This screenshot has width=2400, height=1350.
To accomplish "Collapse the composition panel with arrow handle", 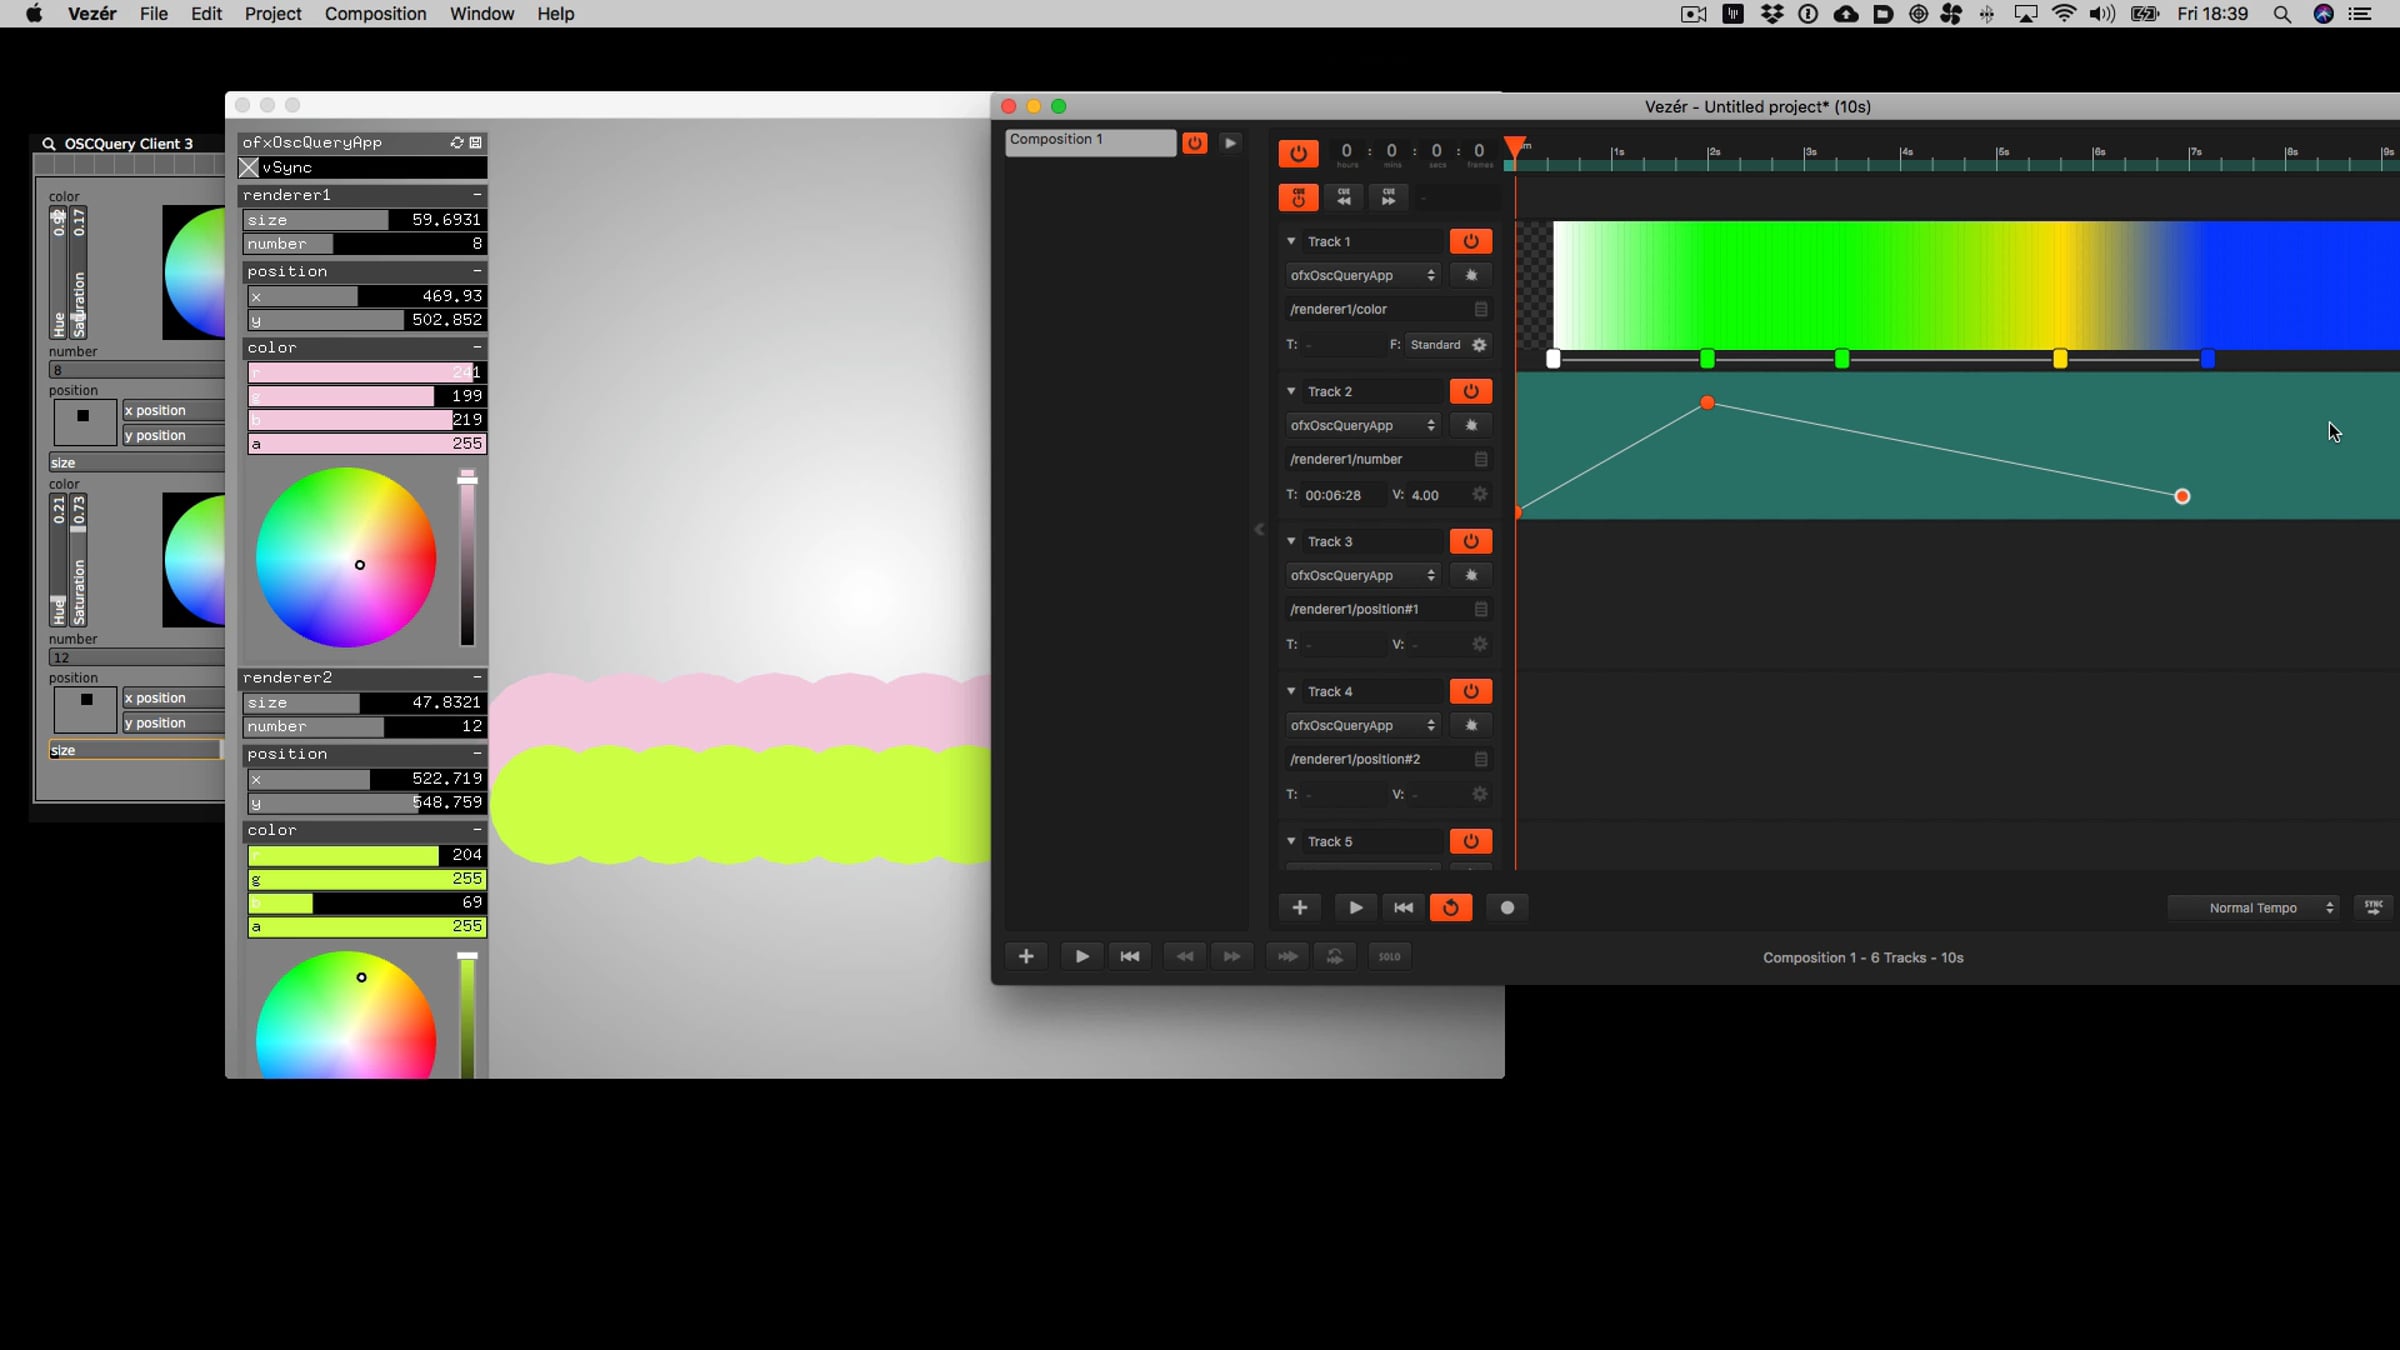I will (1259, 530).
